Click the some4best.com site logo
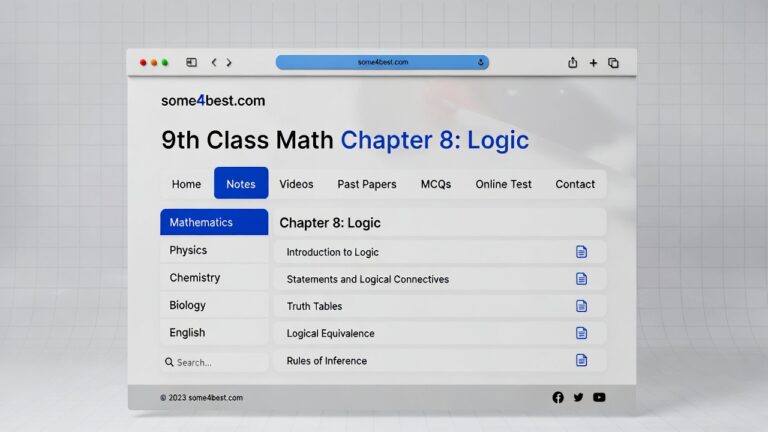 (x=213, y=100)
